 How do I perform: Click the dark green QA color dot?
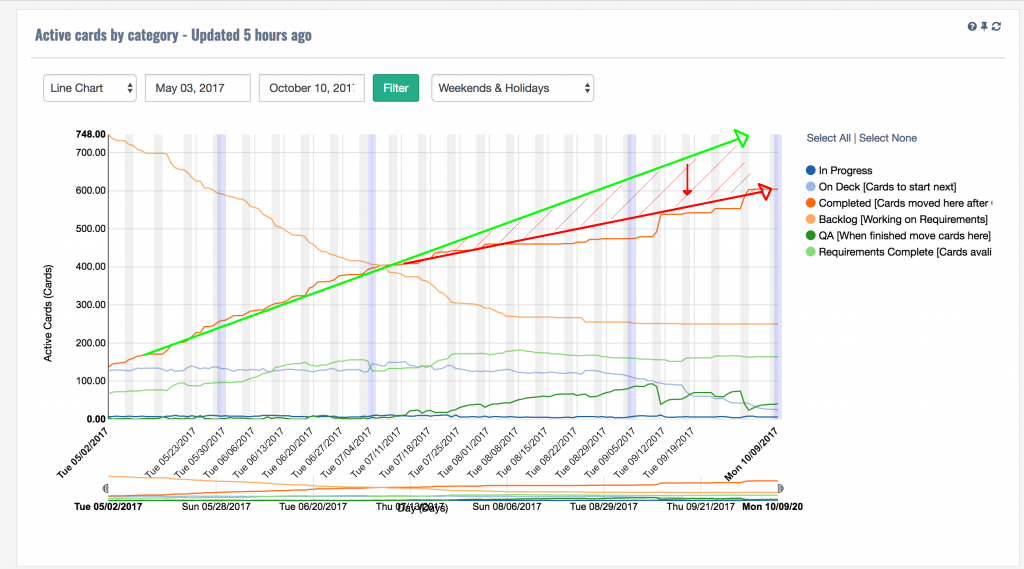click(x=811, y=236)
